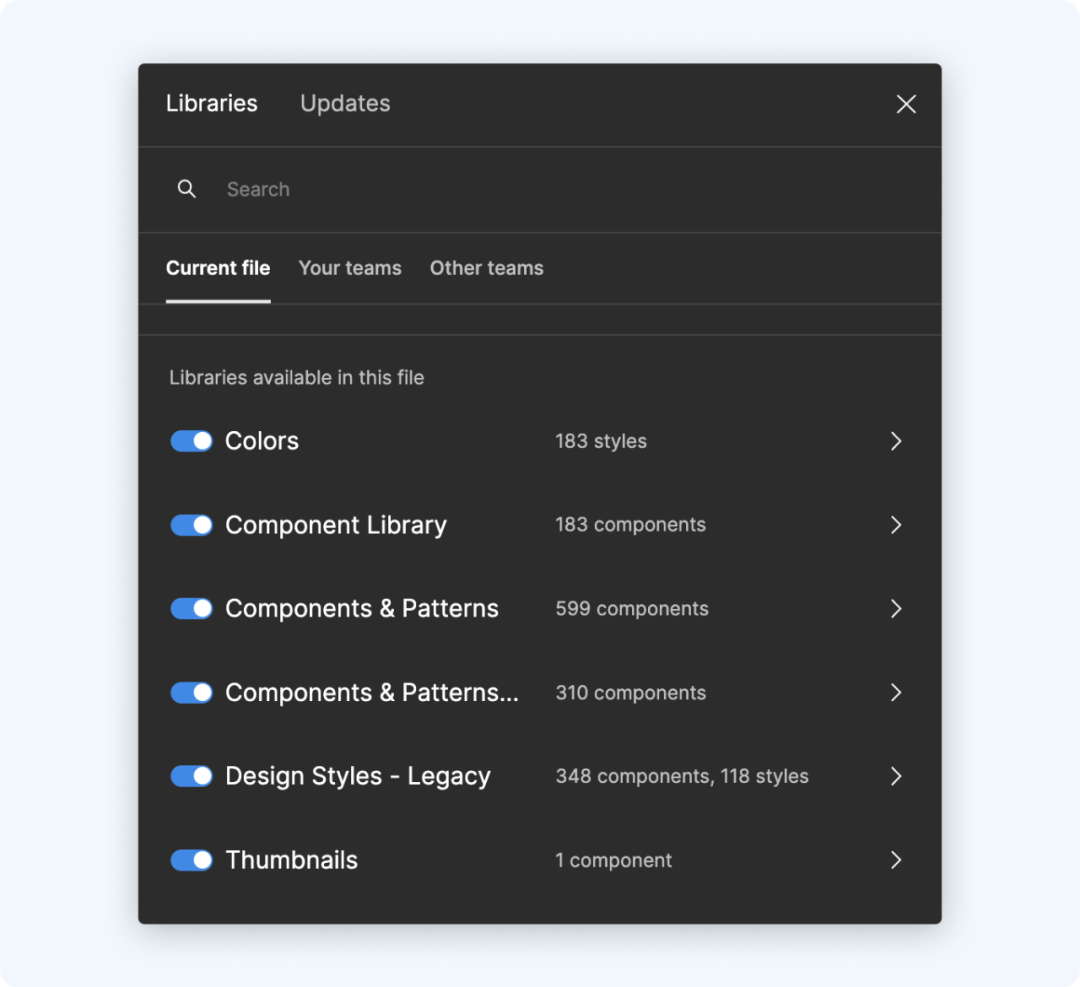
Task: Click the Thumbnails library name
Action: pyautogui.click(x=292, y=860)
